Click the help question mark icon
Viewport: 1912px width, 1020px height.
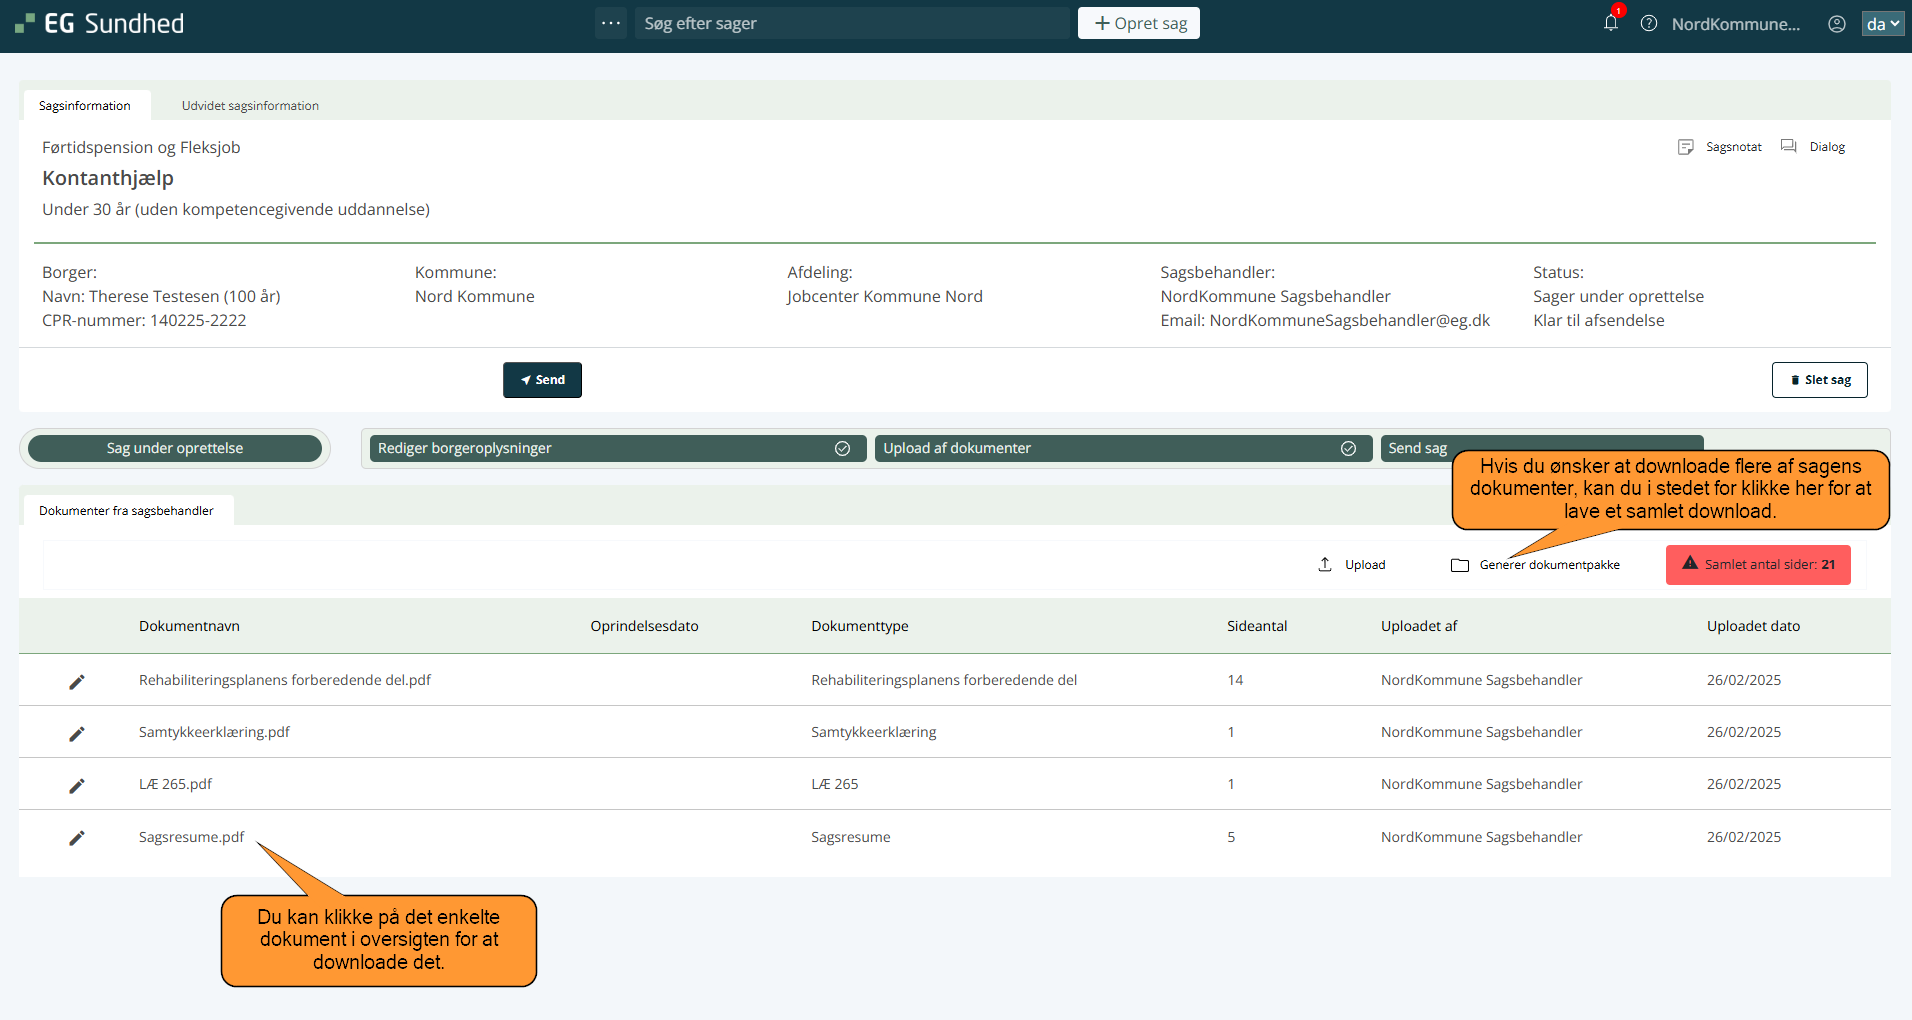pyautogui.click(x=1649, y=23)
